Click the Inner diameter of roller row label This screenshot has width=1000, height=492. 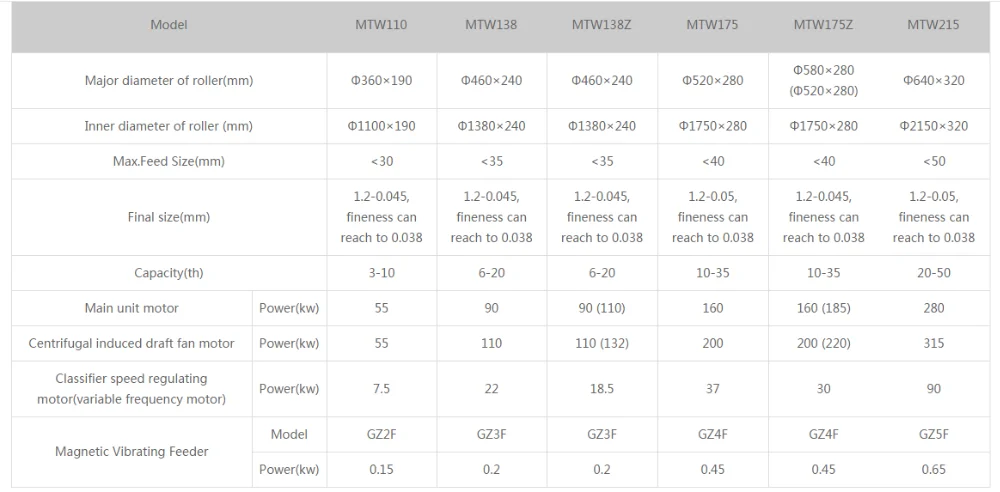click(x=169, y=126)
